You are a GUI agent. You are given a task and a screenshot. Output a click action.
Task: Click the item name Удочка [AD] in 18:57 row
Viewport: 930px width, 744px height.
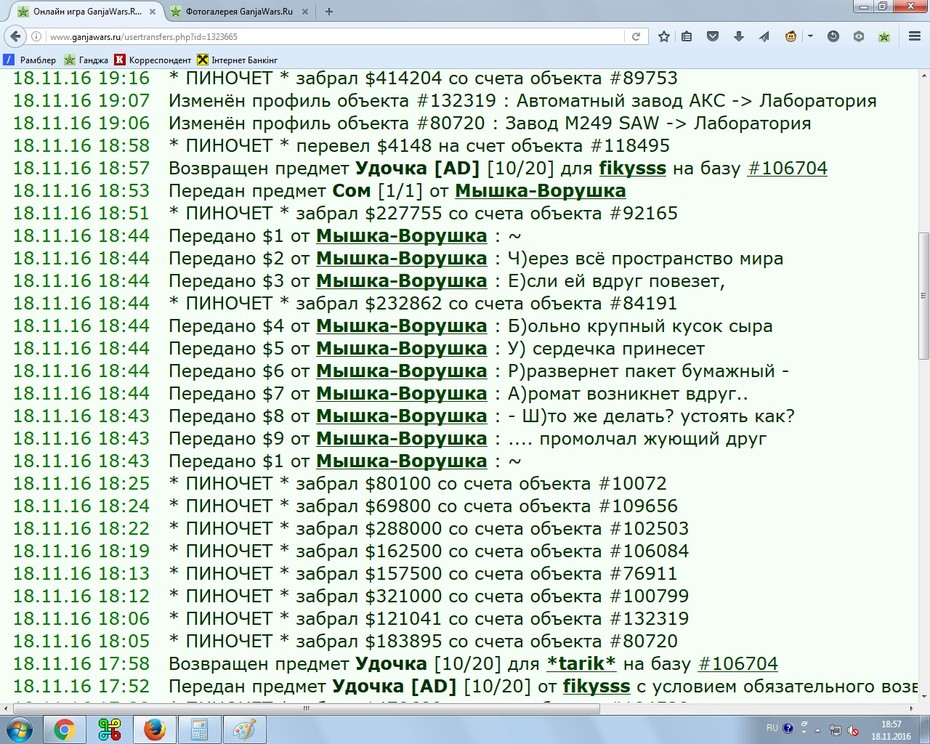pyautogui.click(x=417, y=168)
